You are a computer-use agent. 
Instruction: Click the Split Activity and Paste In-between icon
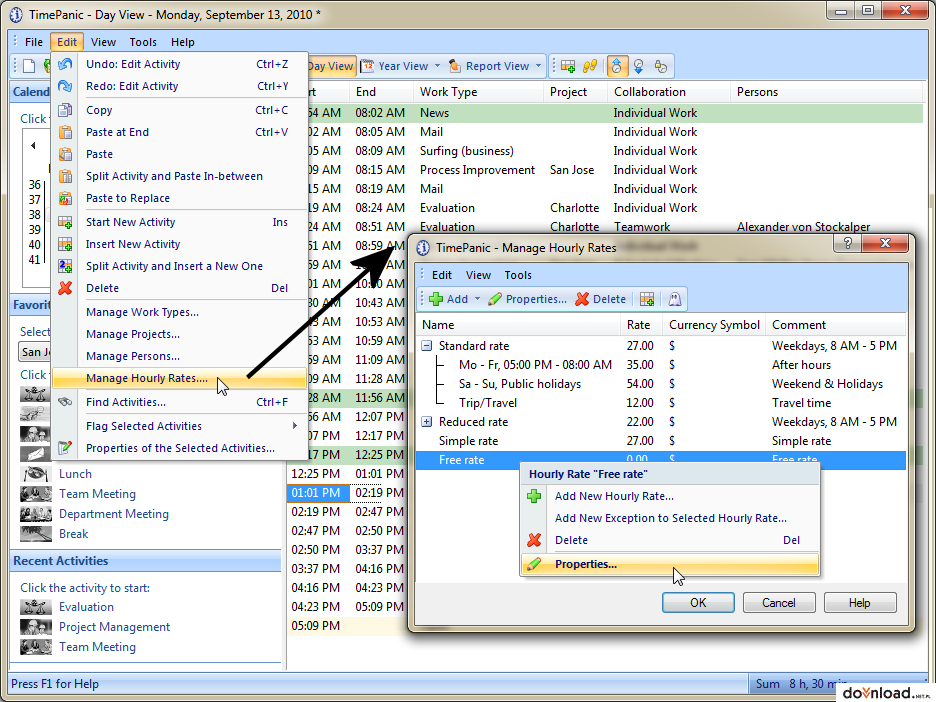(65, 176)
